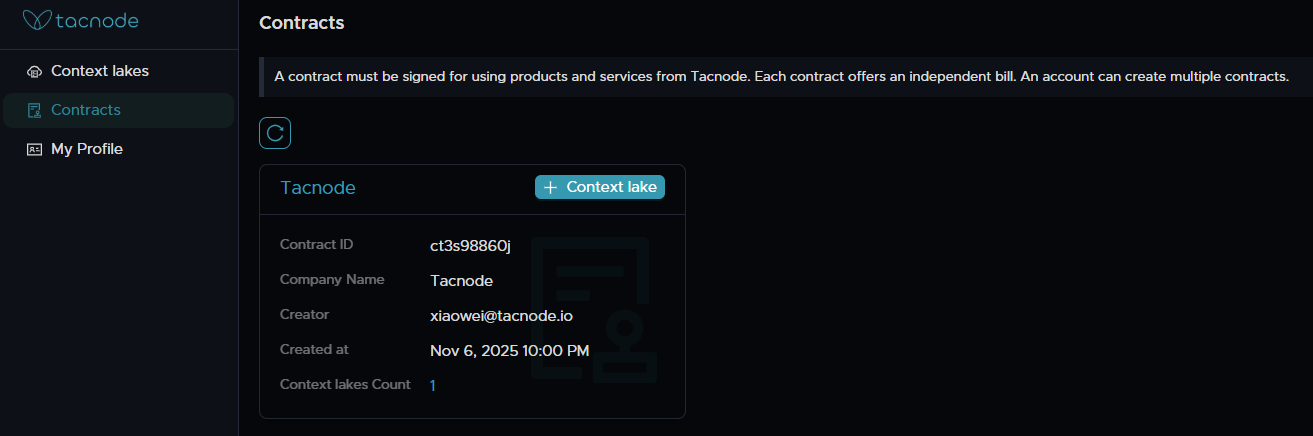Image resolution: width=1313 pixels, height=436 pixels.
Task: Click the Context lakes sidebar icon
Action: [34, 71]
